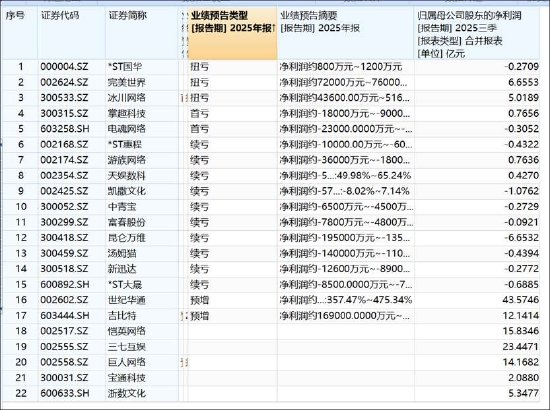
Task: Click net profit value -1.0762
Action: tap(522, 191)
